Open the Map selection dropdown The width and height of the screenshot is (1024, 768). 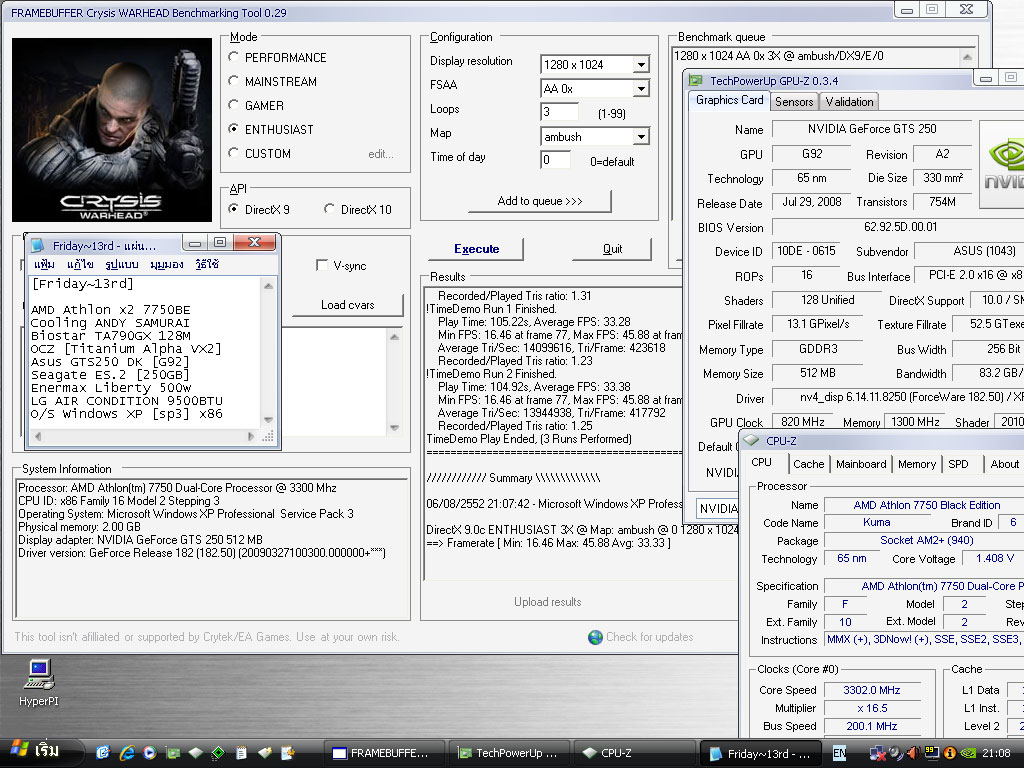point(640,137)
